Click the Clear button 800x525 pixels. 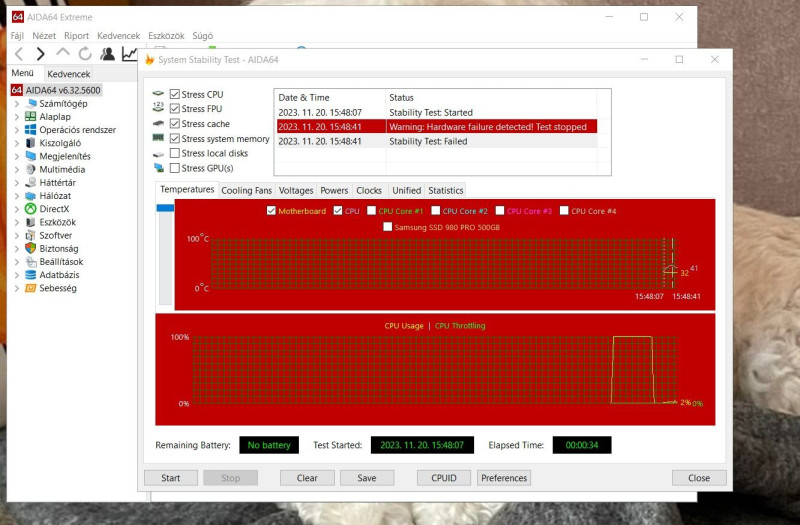point(307,478)
